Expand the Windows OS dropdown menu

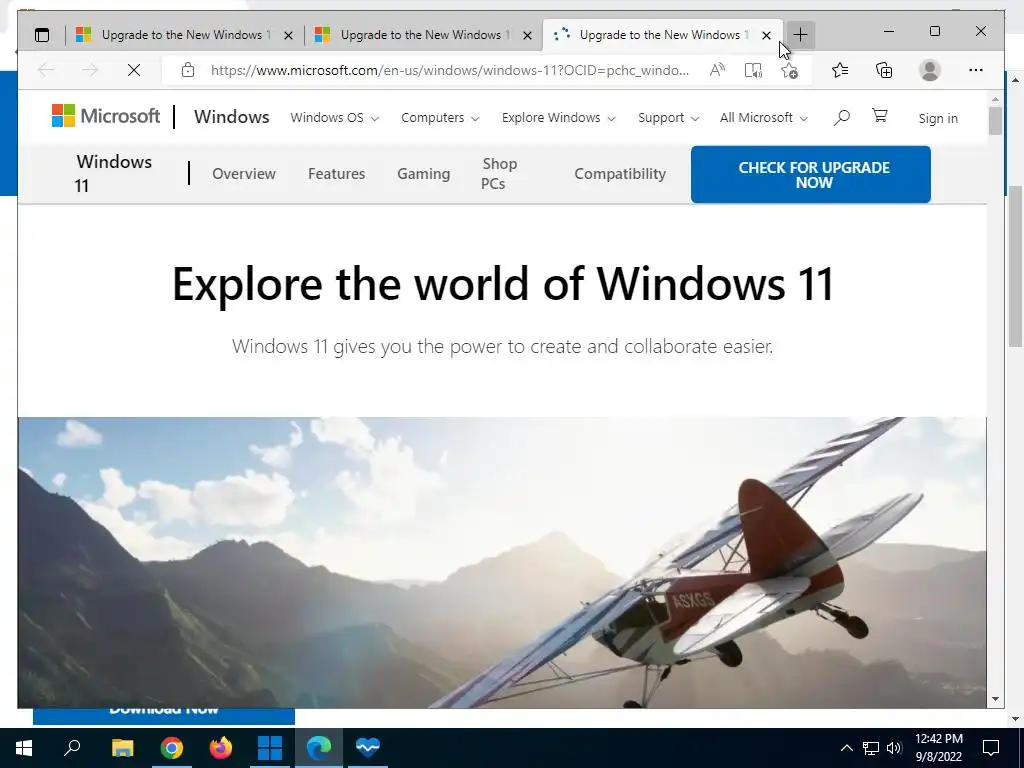pyautogui.click(x=334, y=118)
